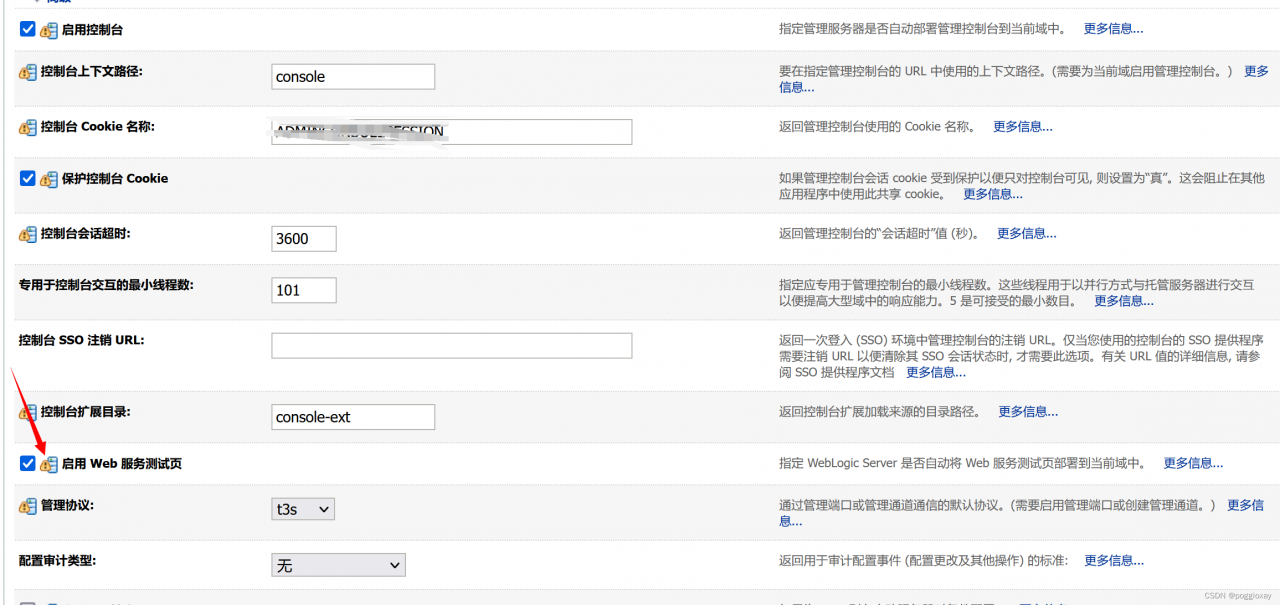This screenshot has width=1280, height=605.
Task: Open 更多信息 link for 最小线程数 description
Action: (1123, 300)
